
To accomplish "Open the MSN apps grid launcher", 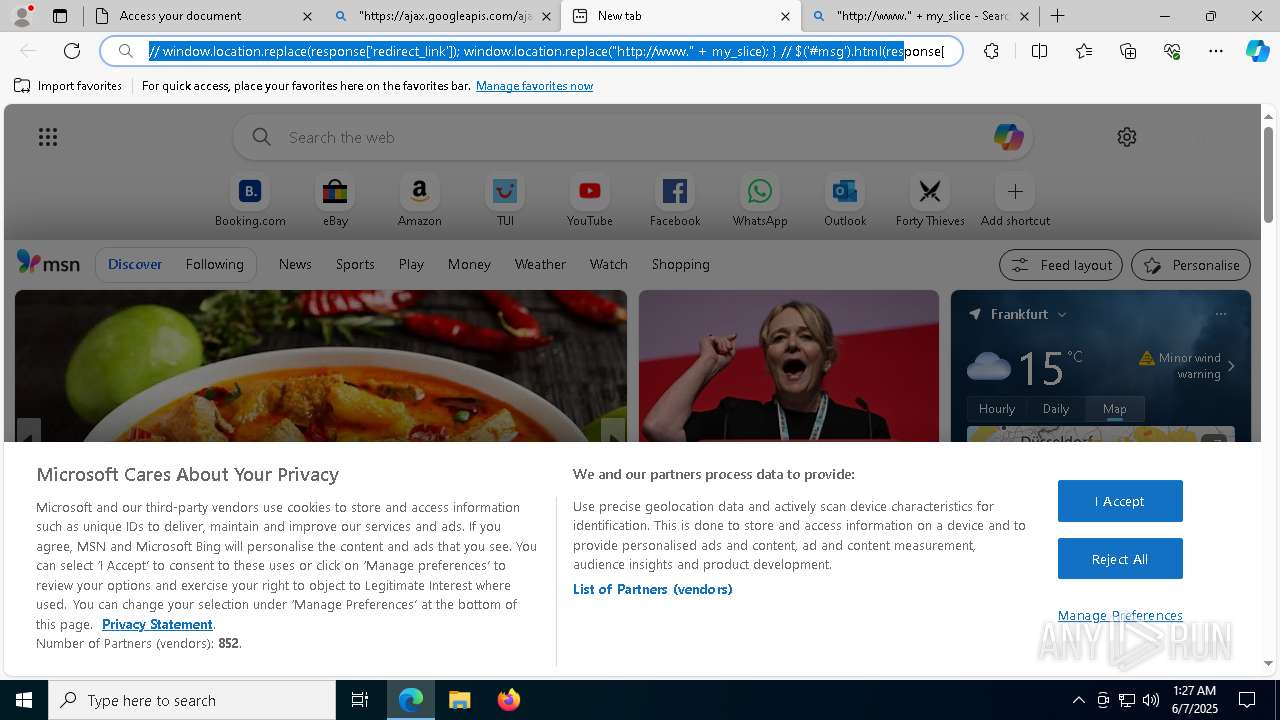I will coord(48,137).
